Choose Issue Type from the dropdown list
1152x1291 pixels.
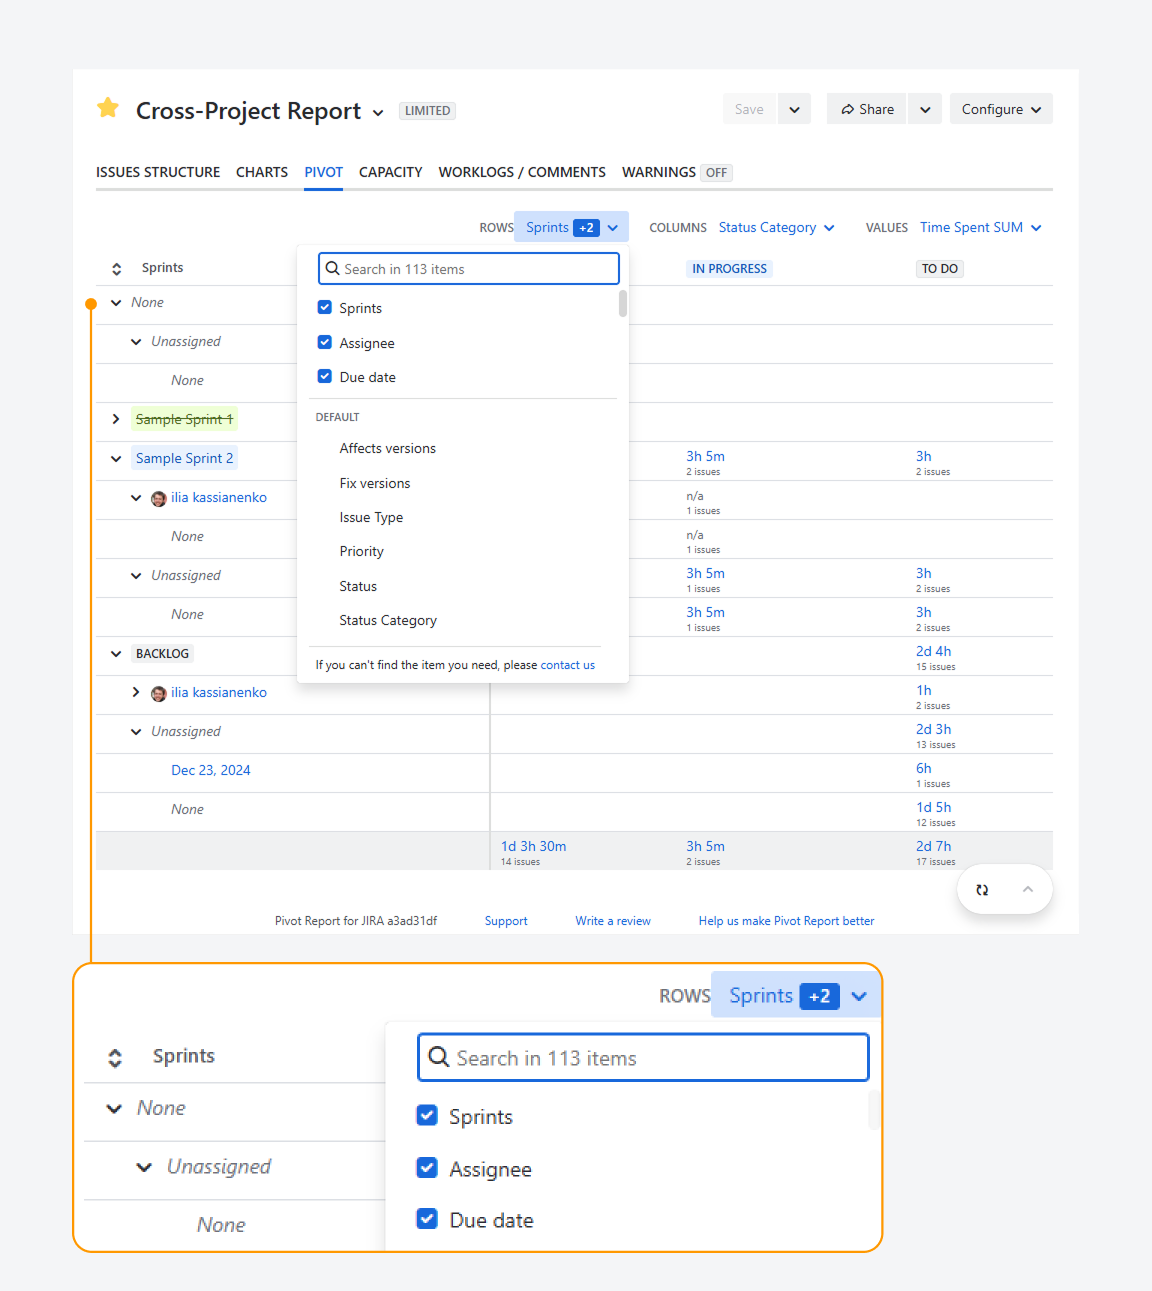pyautogui.click(x=371, y=517)
